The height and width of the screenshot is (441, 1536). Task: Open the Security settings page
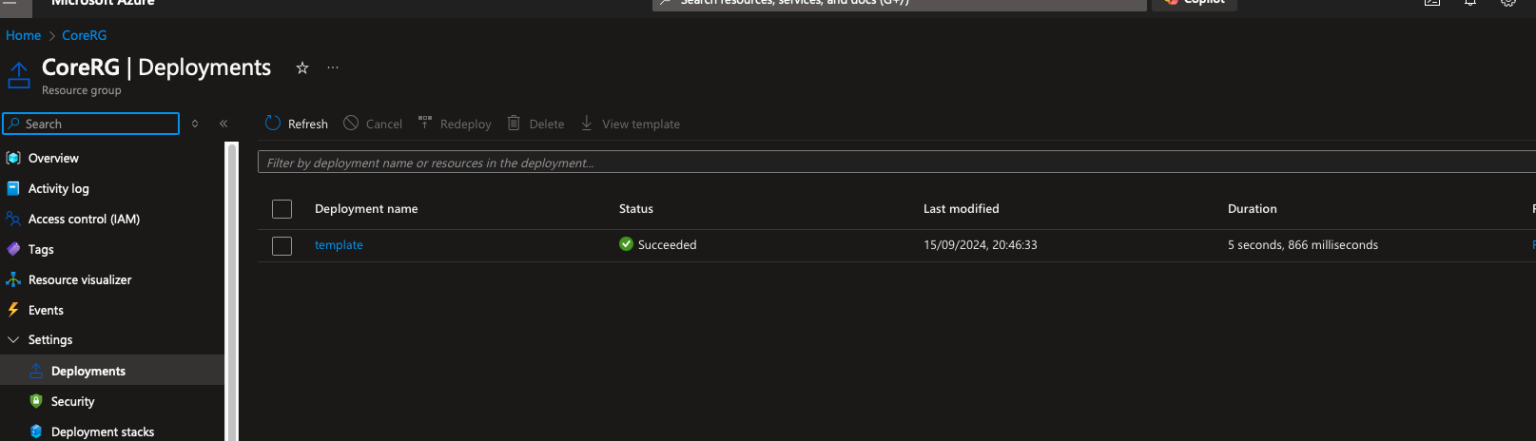pos(72,401)
